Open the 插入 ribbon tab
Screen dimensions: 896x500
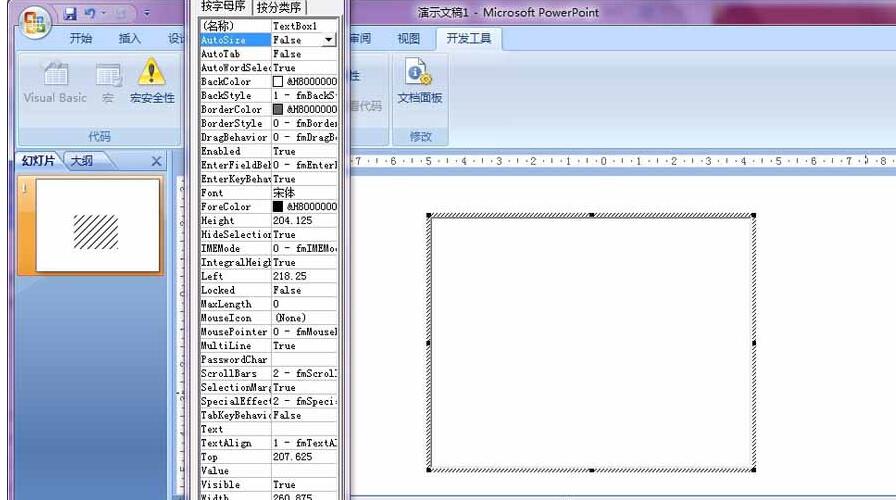(130, 39)
